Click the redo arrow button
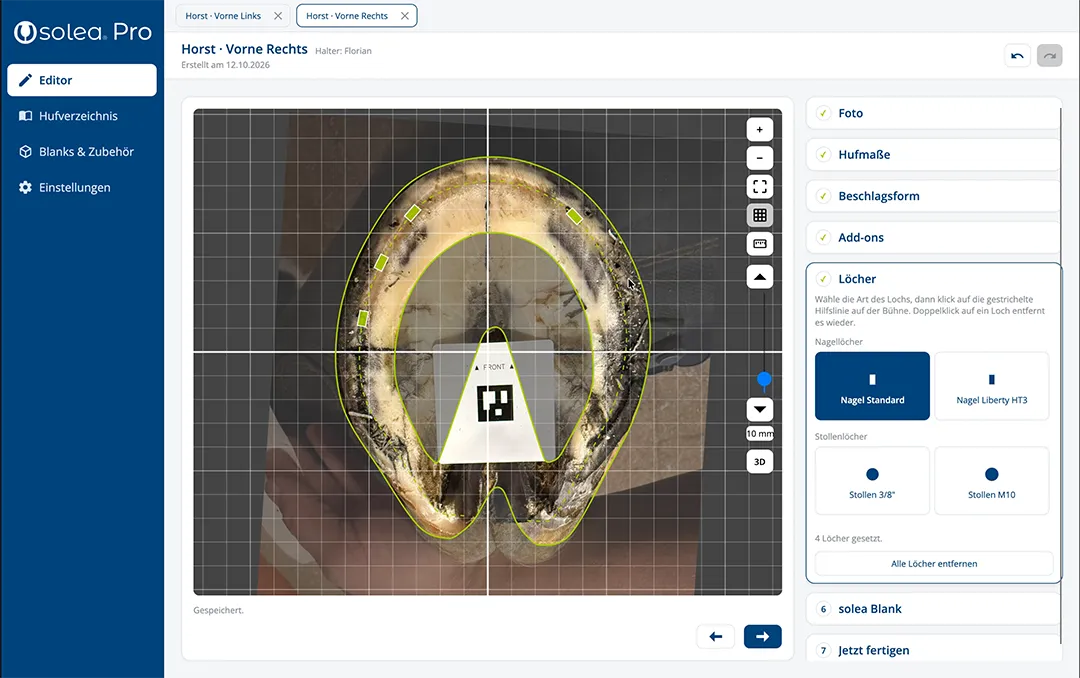The height and width of the screenshot is (678, 1080). tap(1050, 56)
